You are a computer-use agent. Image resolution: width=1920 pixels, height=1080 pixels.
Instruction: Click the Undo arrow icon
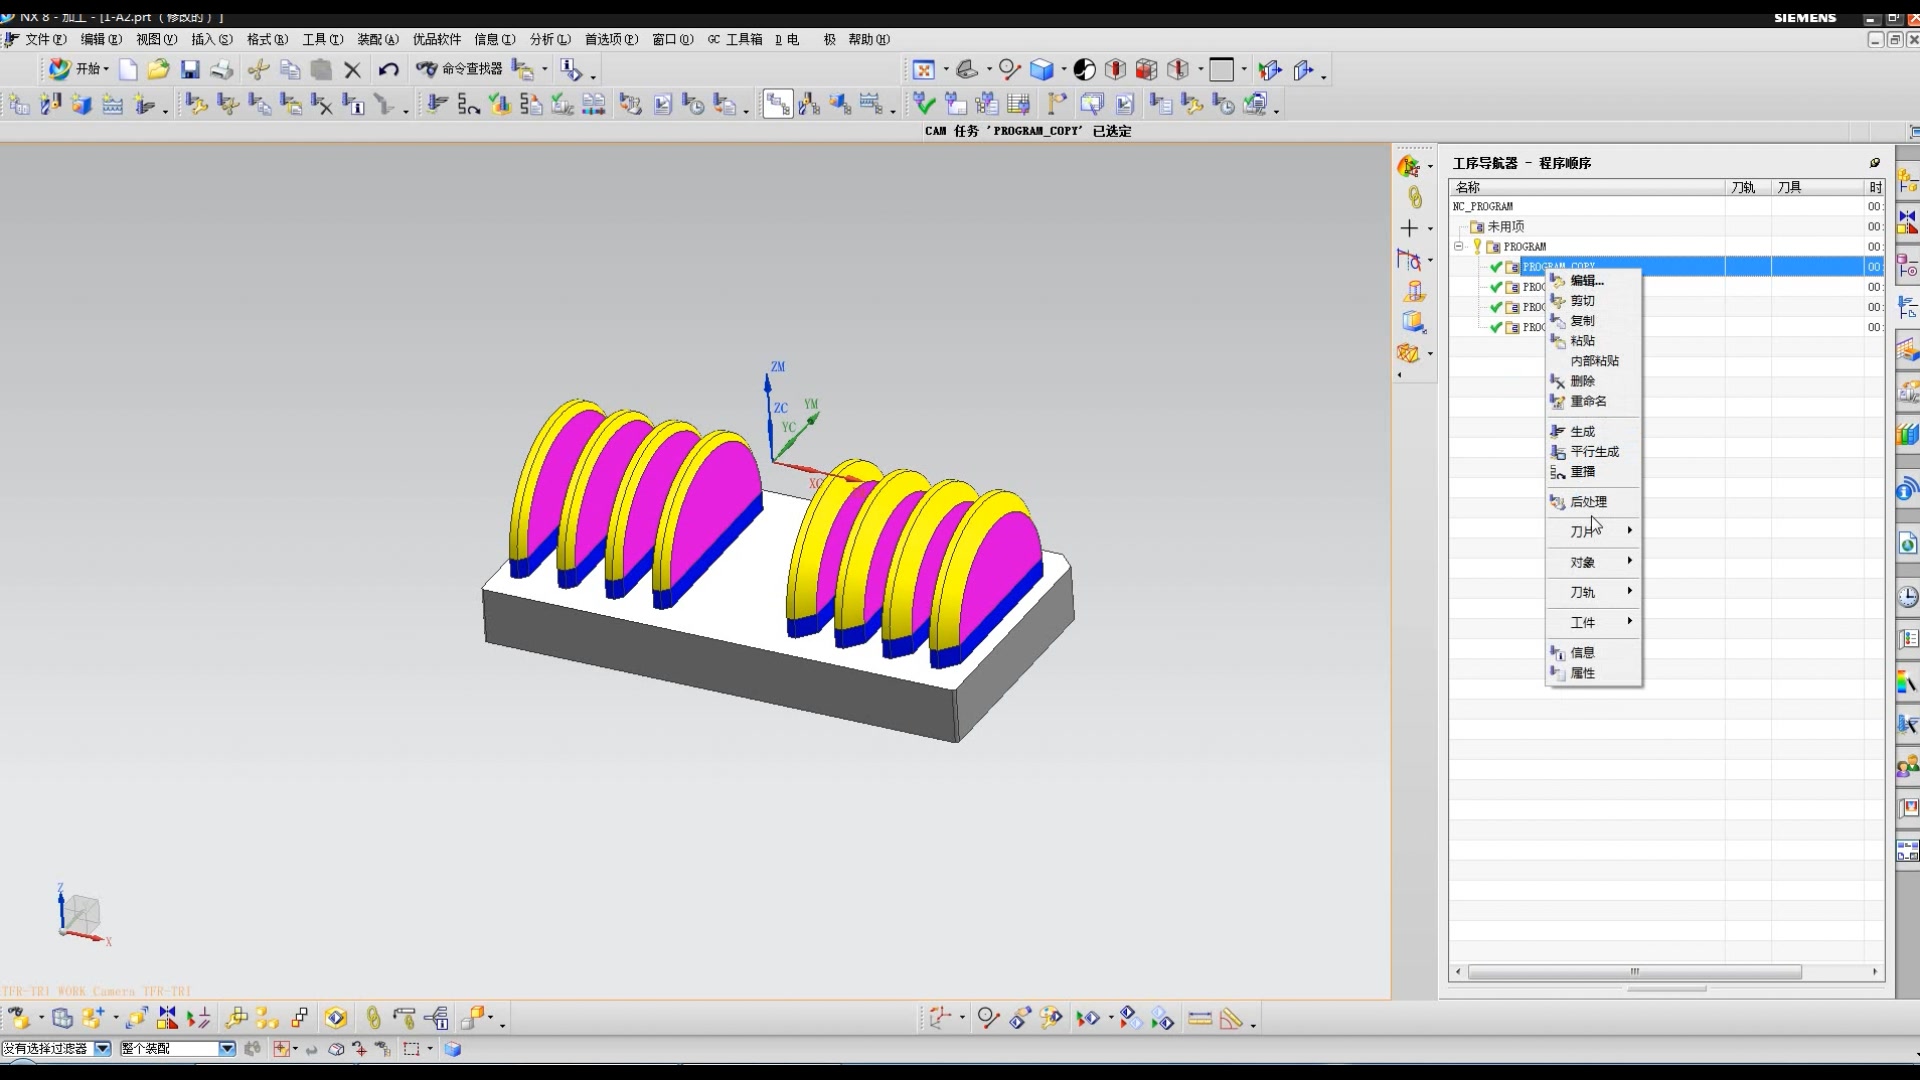coord(388,69)
